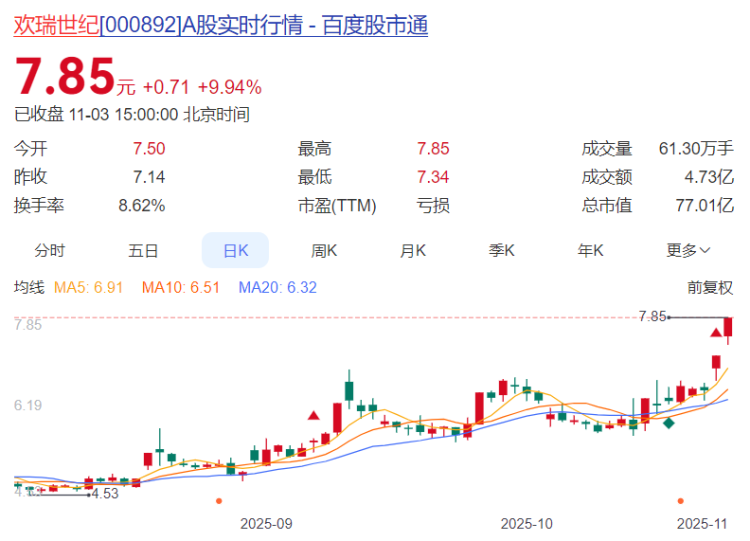Click the red up-triangle marker near September peak
The width and height of the screenshot is (750, 541).
coord(313,416)
